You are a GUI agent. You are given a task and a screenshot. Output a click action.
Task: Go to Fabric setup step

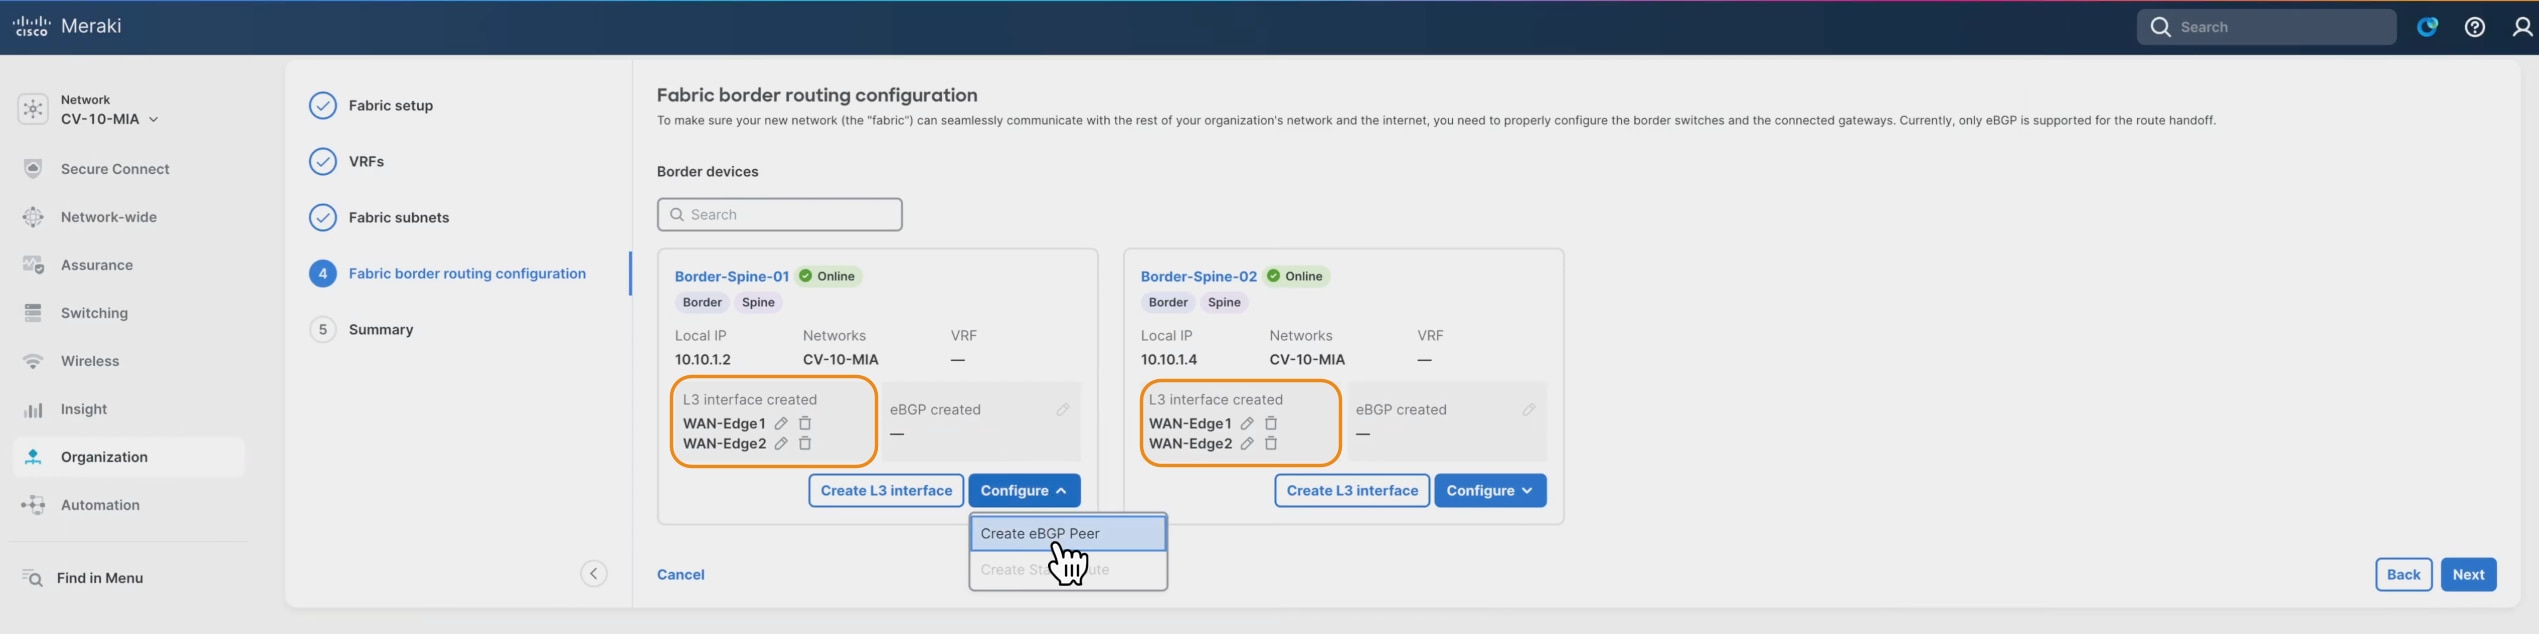(391, 105)
